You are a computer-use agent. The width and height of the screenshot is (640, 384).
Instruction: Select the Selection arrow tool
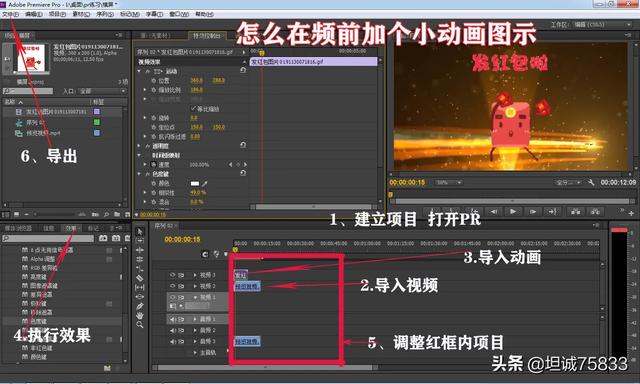[140, 231]
